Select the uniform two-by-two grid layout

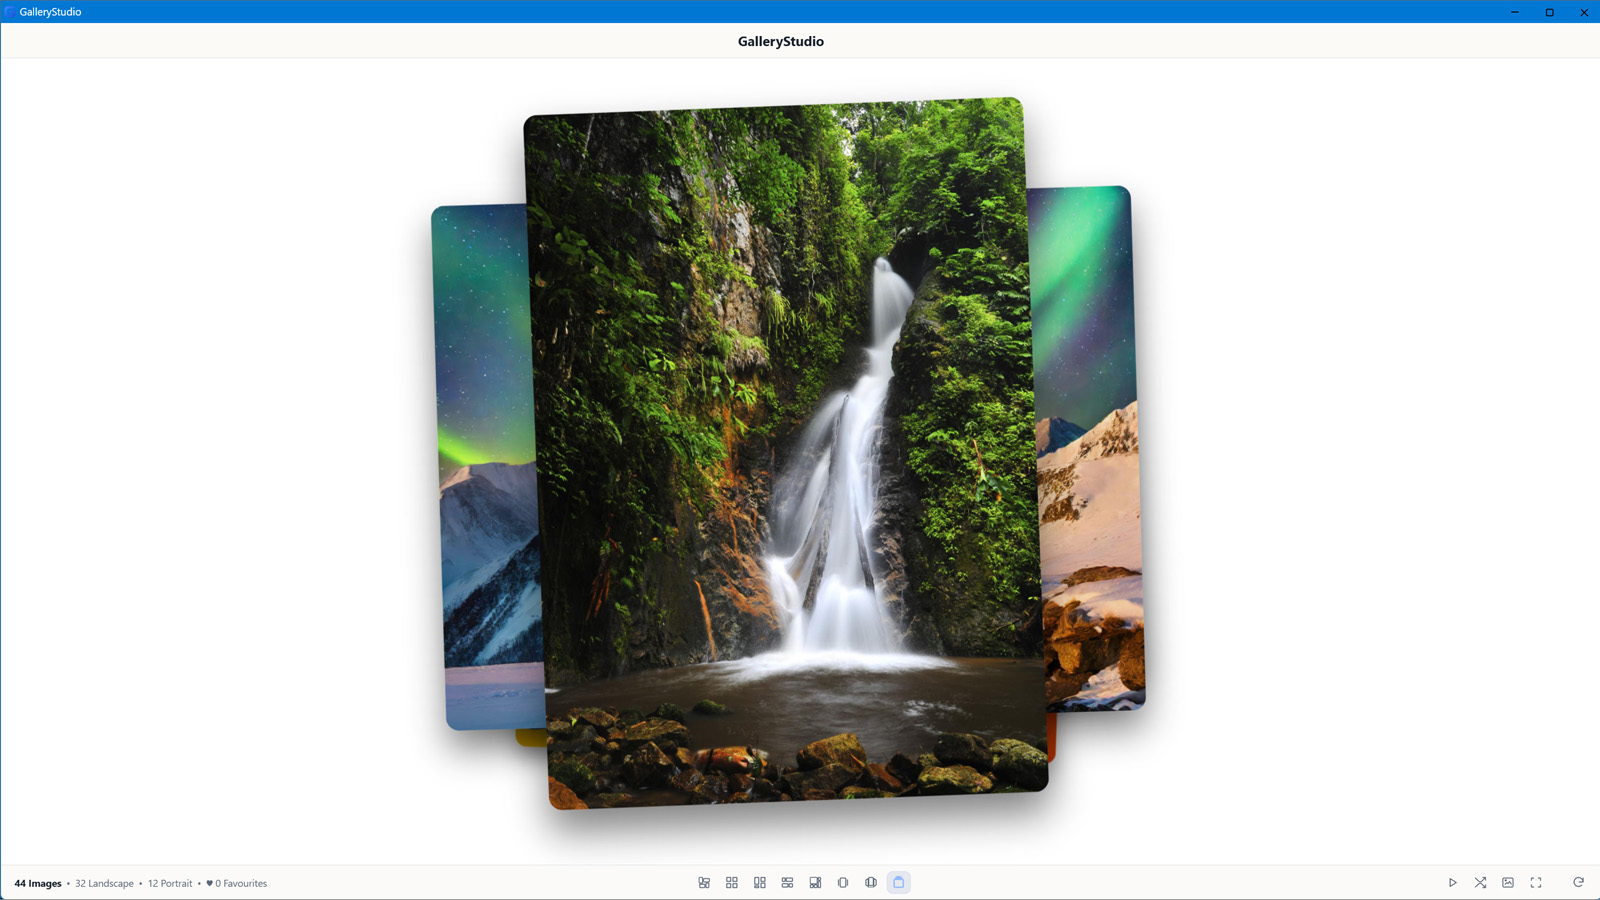point(732,883)
